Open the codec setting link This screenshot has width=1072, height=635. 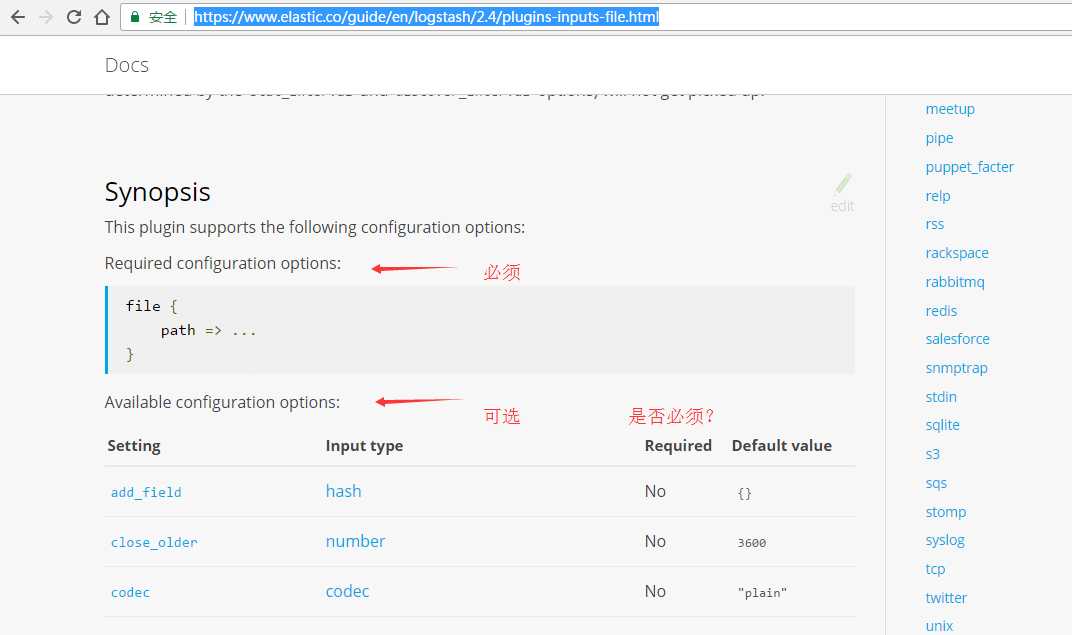pos(130,593)
